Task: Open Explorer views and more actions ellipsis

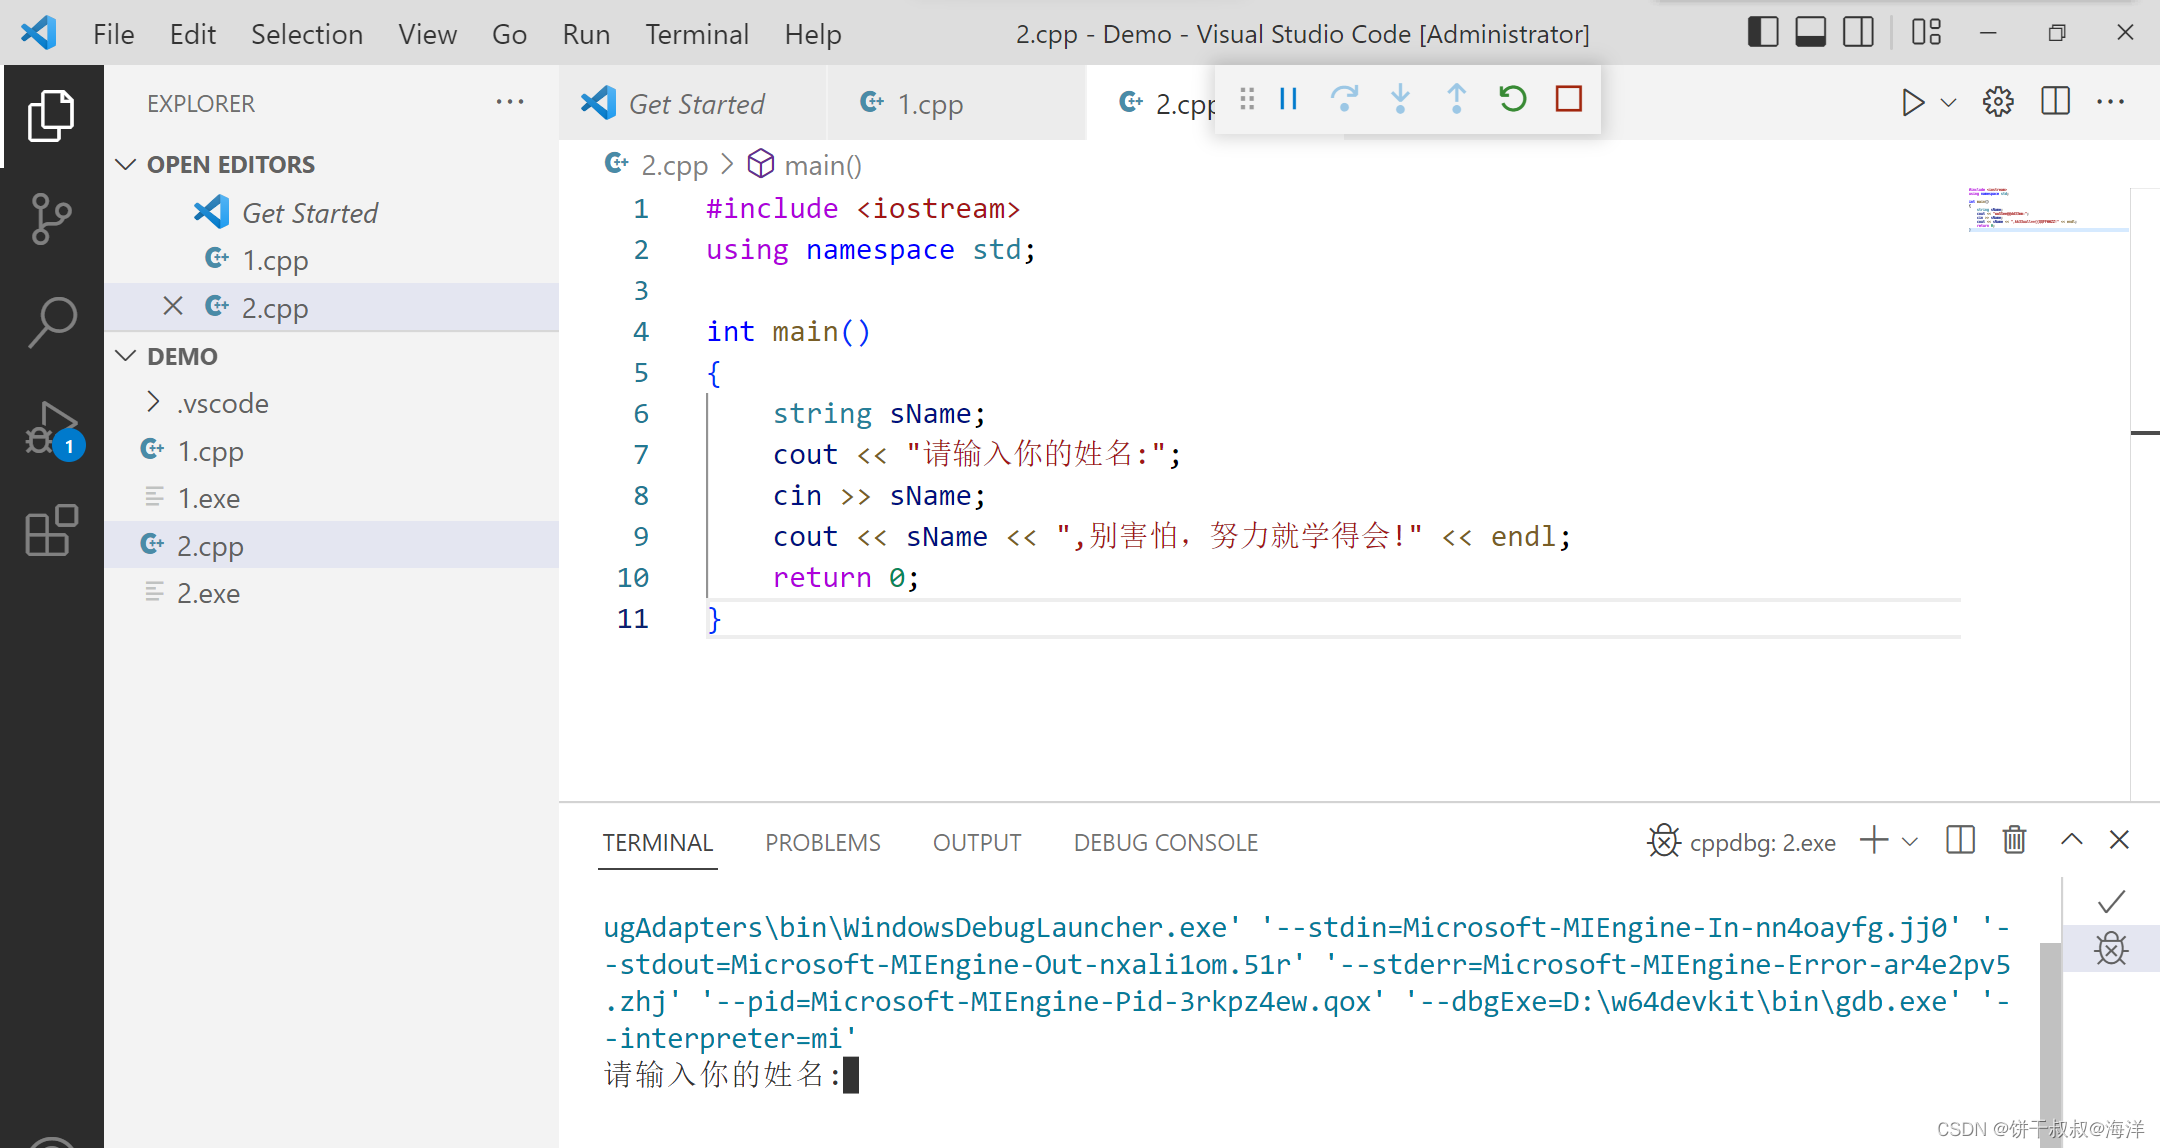Action: tap(510, 102)
